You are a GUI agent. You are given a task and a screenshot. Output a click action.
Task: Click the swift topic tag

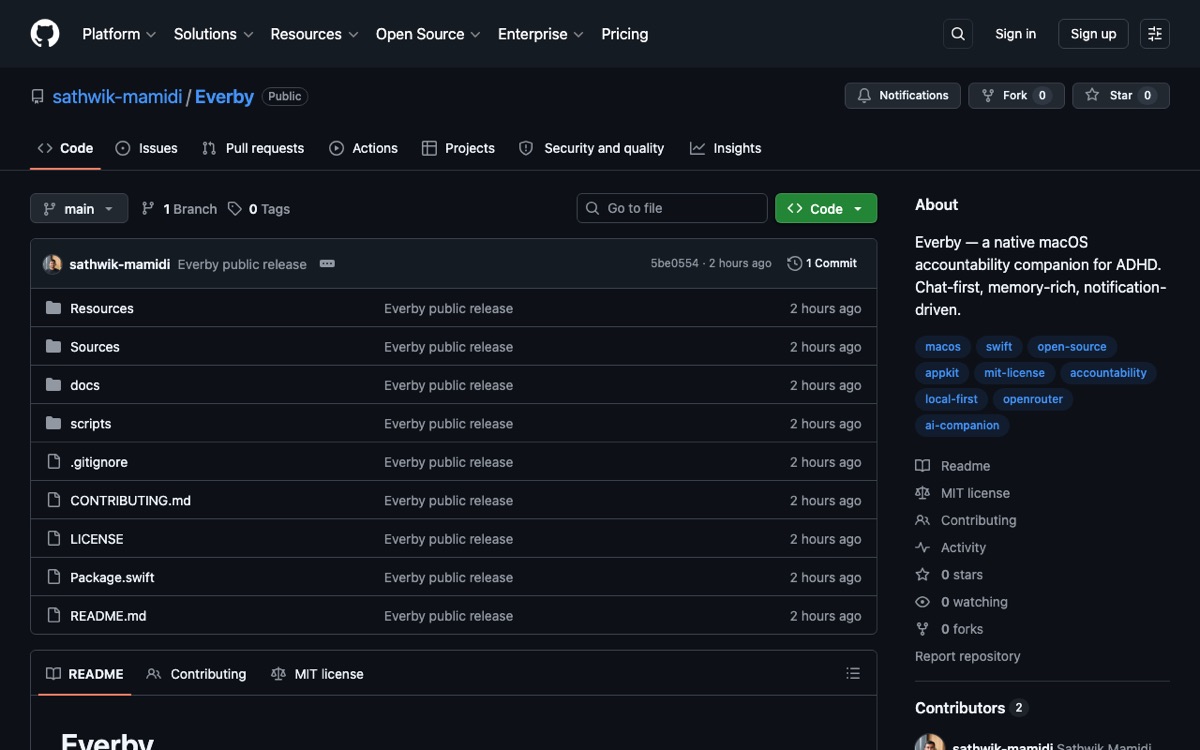(999, 347)
